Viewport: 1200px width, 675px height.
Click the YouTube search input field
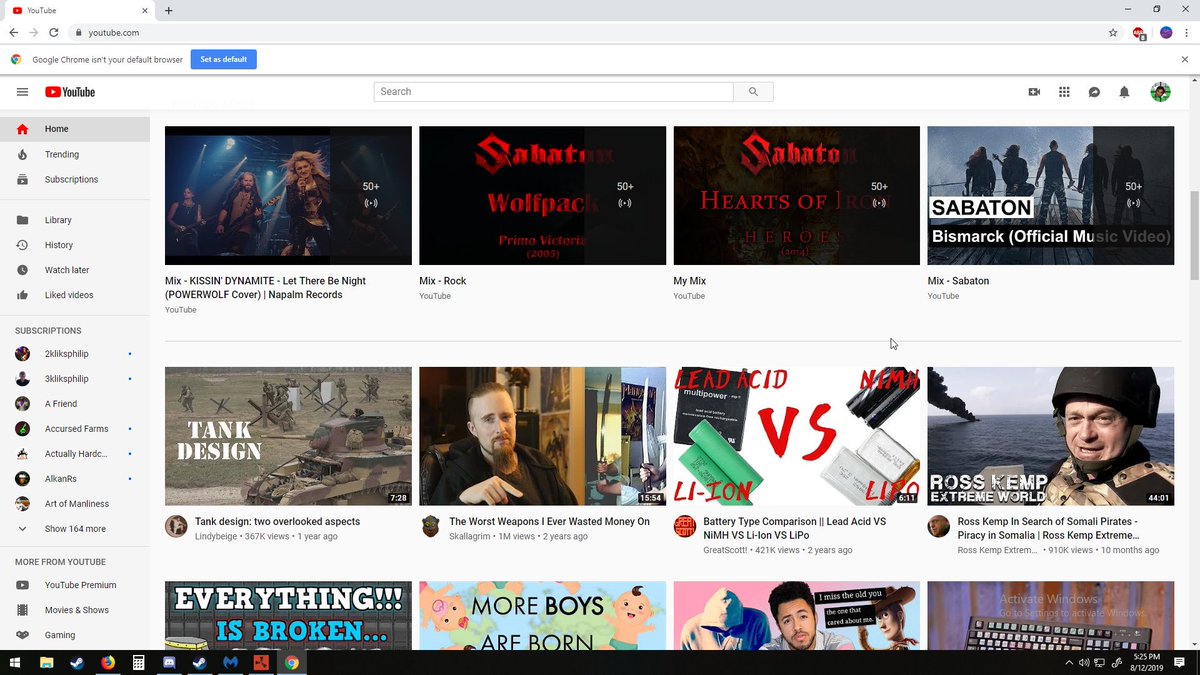(x=554, y=92)
